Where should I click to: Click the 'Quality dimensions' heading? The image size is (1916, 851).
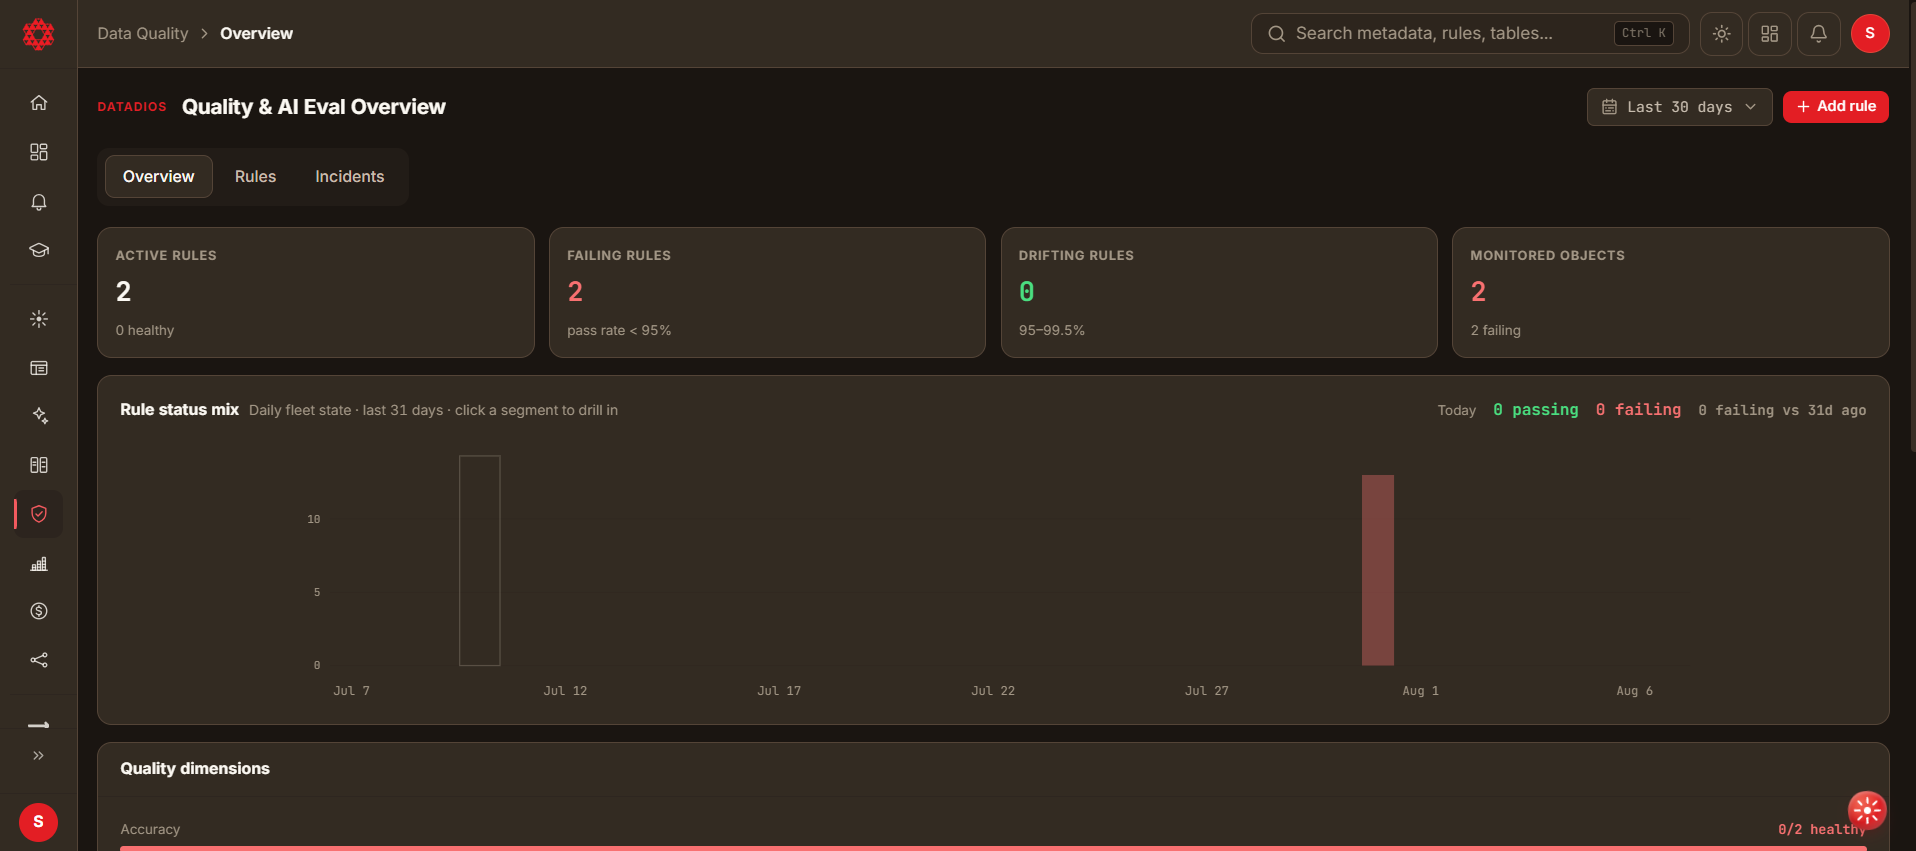tap(195, 769)
